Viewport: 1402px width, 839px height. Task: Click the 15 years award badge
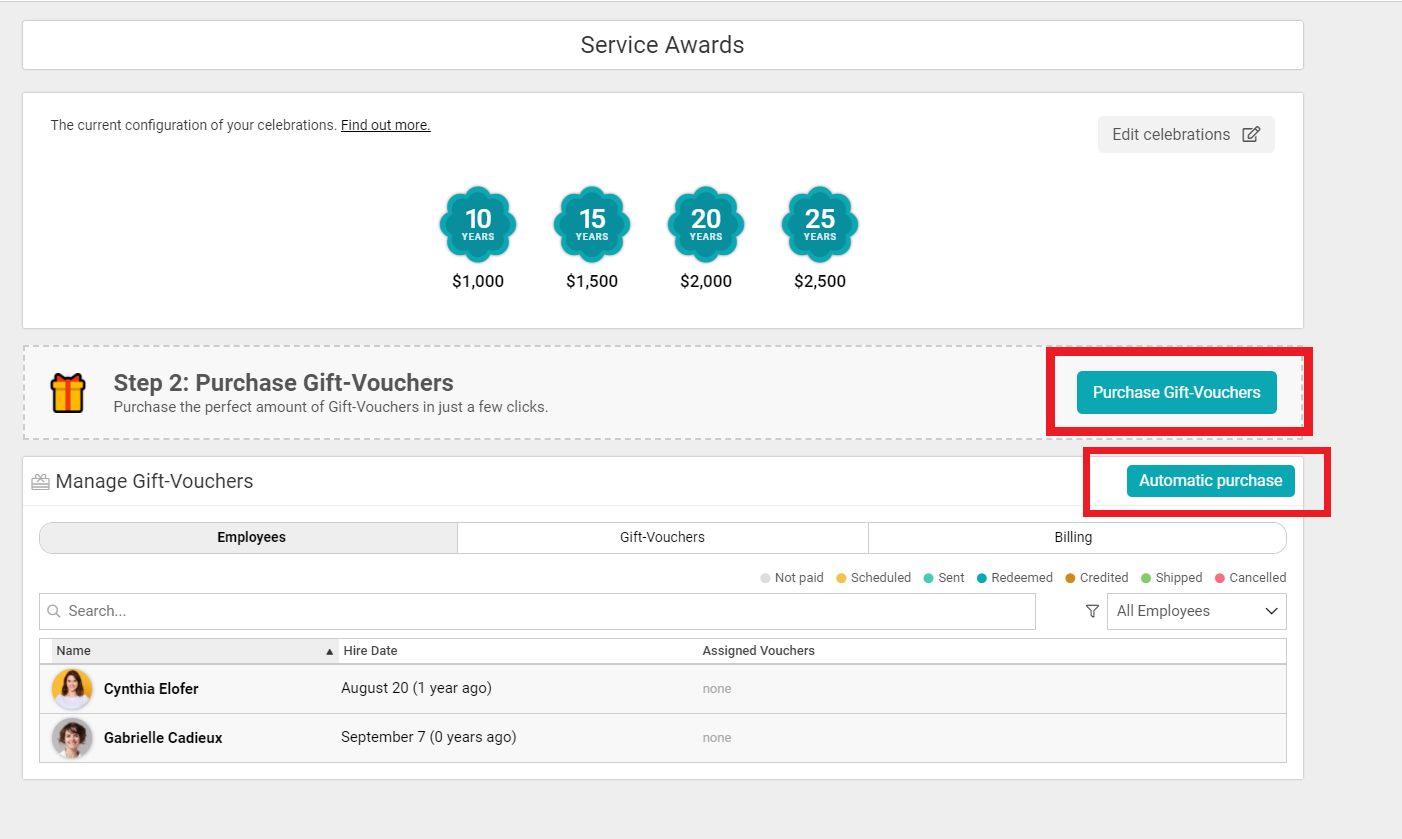[592, 224]
